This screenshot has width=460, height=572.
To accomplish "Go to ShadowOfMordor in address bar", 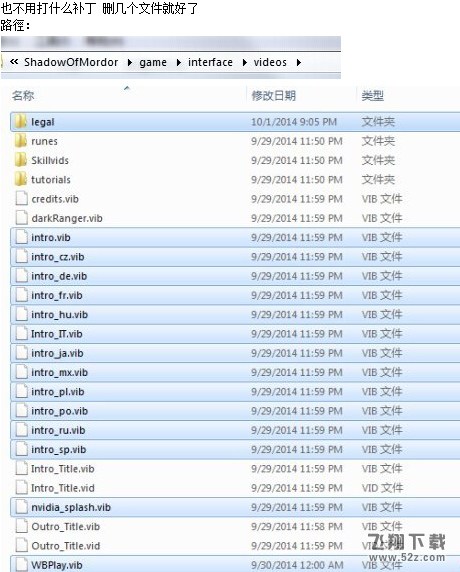I will pyautogui.click(x=71, y=62).
